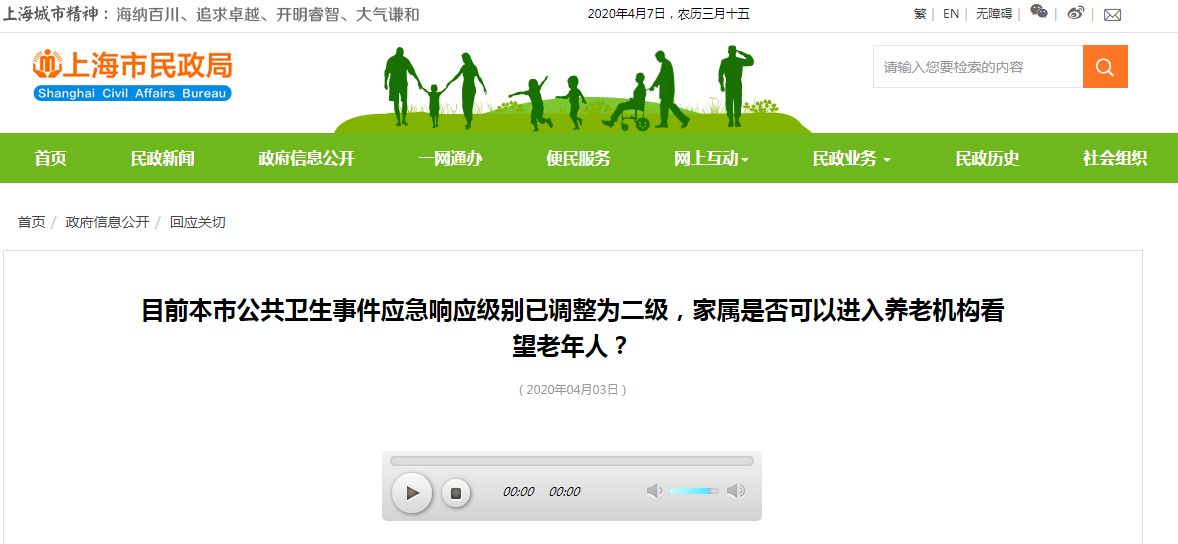1178x544 pixels.
Task: Adjust the volume slider bar
Action: click(x=693, y=491)
